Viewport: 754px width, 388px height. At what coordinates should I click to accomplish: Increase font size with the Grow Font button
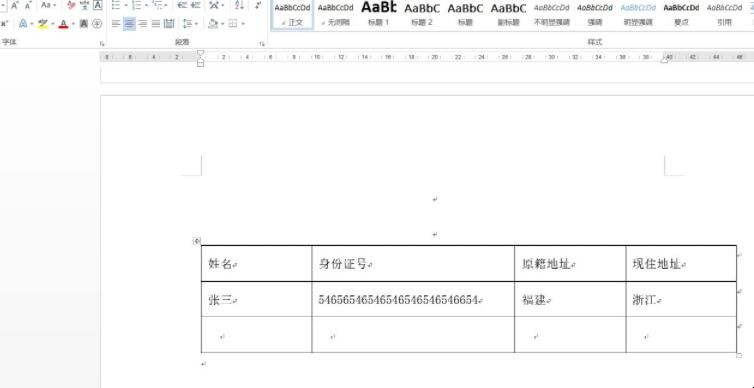[14, 6]
